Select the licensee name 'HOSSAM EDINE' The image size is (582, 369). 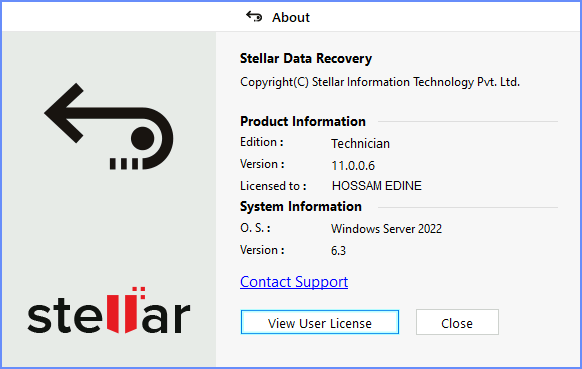[x=377, y=186]
